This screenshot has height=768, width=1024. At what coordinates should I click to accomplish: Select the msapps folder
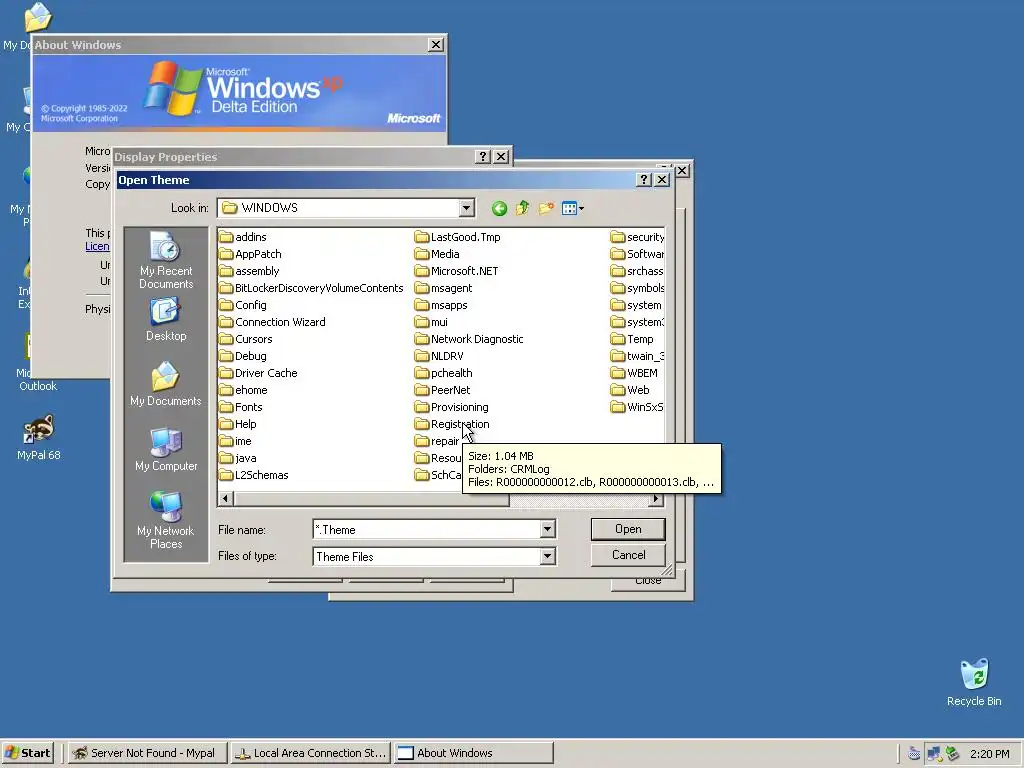pyautogui.click(x=441, y=305)
